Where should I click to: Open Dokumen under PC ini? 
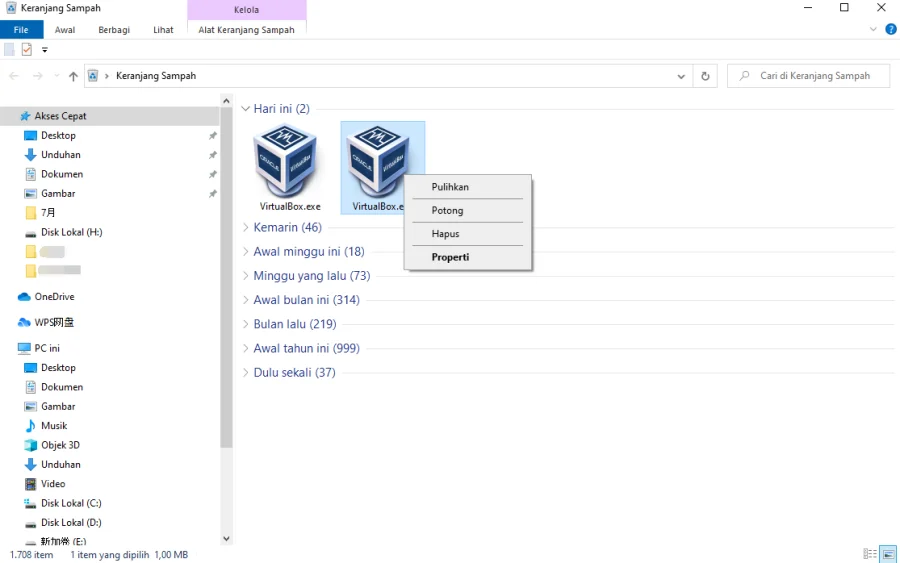[x=61, y=387]
